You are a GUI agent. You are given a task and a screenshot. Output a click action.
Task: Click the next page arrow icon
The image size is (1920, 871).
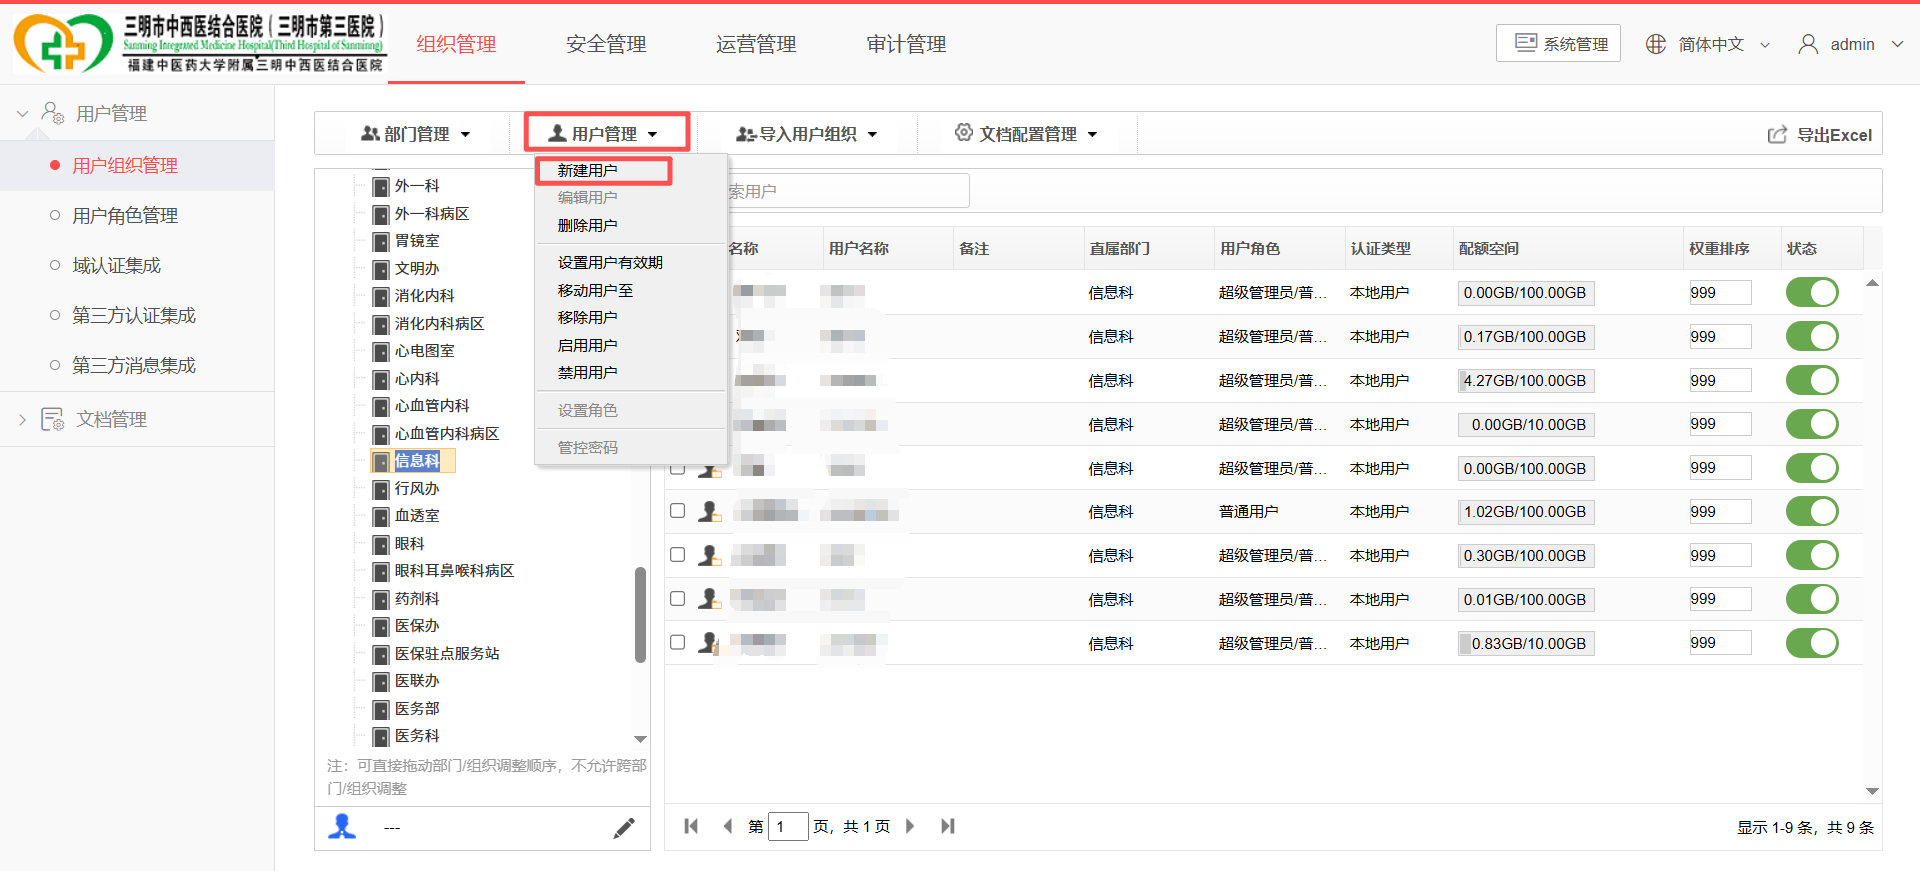coord(910,826)
